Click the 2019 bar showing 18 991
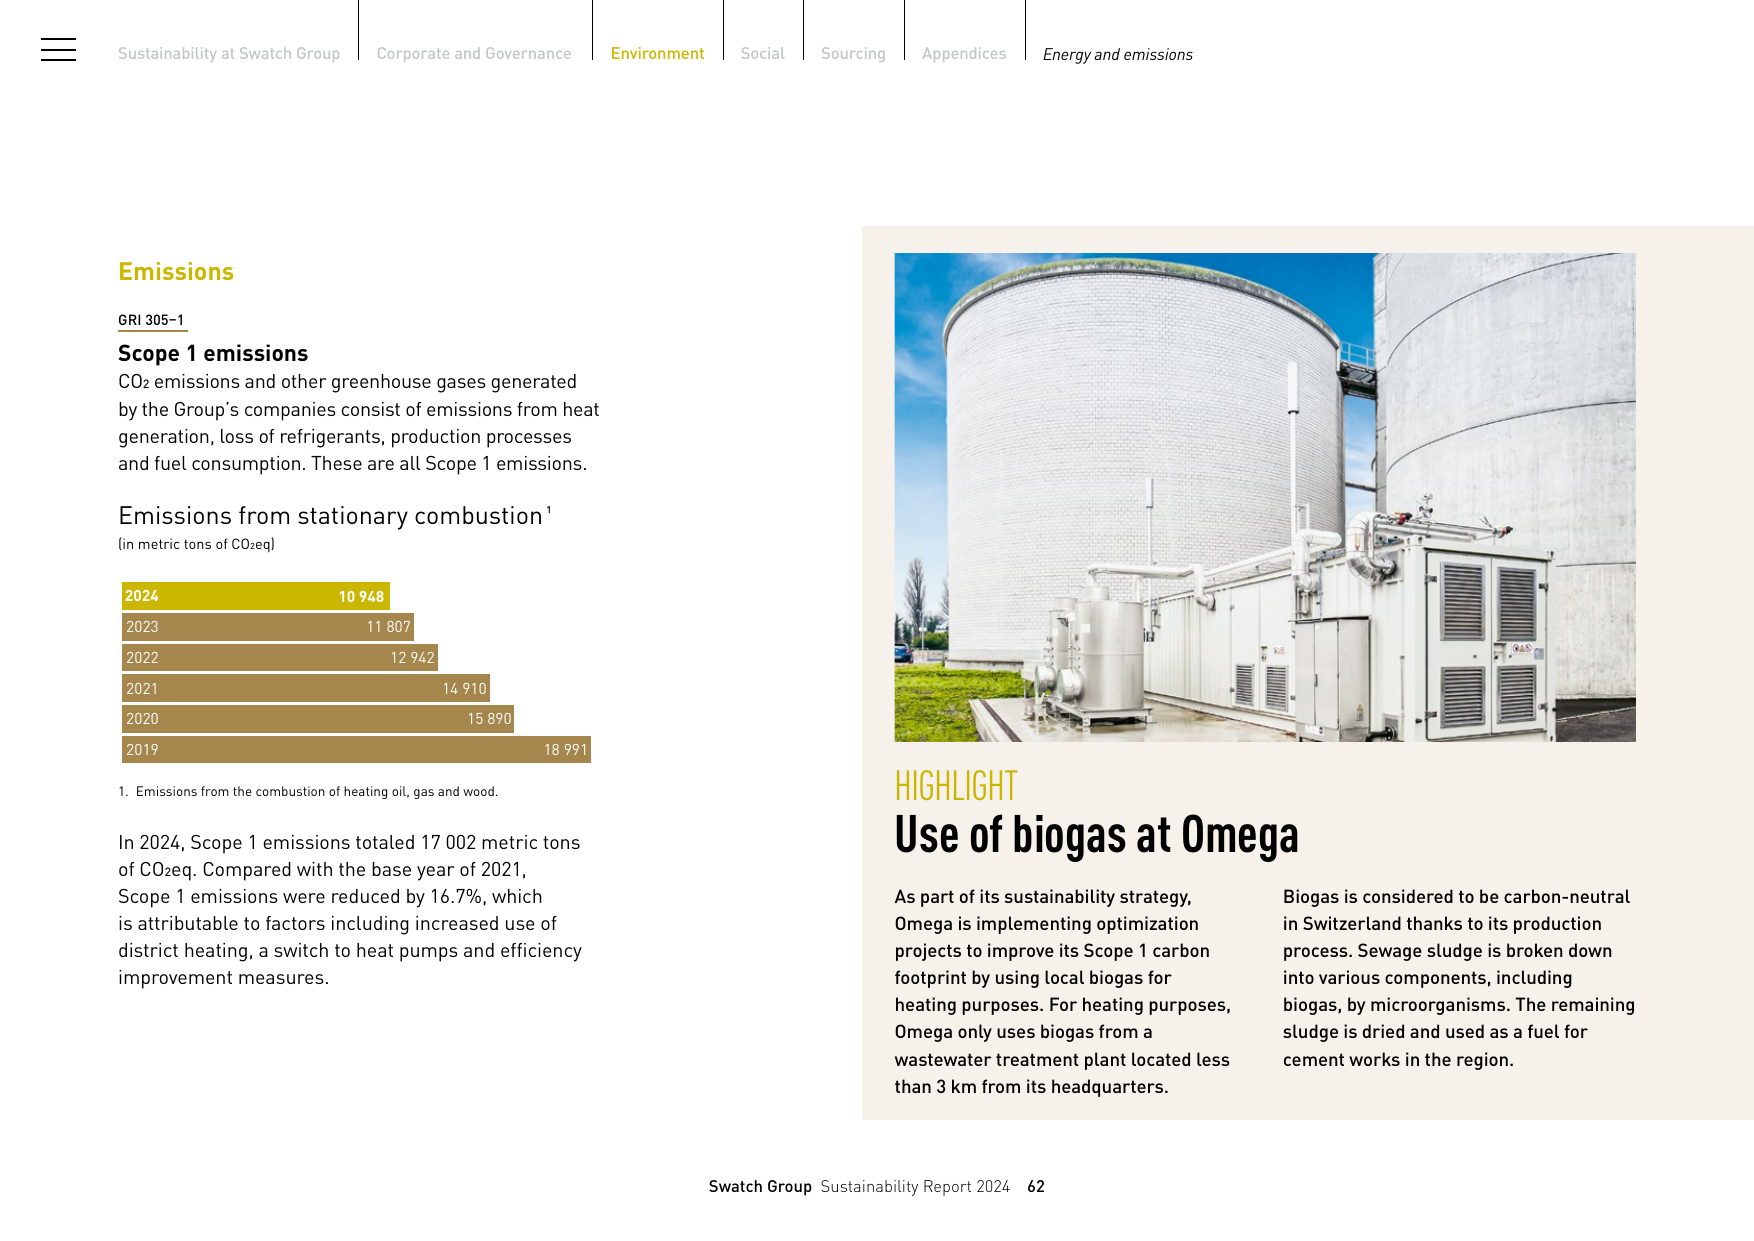Viewport: 1754px width, 1241px height. pos(356,750)
